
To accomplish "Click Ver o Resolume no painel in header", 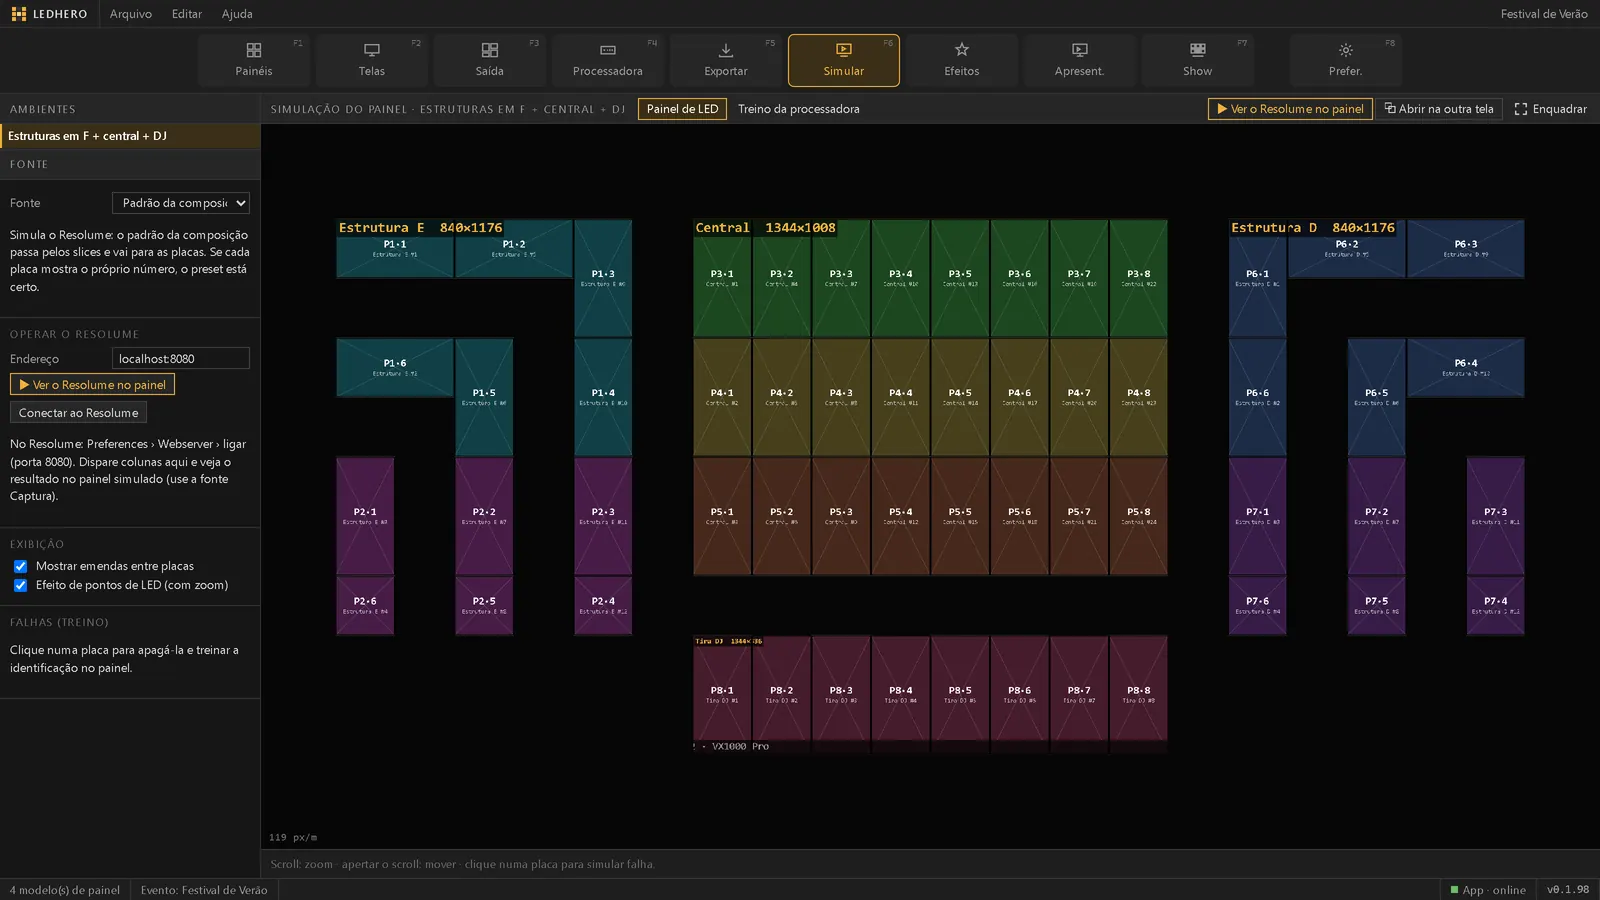I will (1290, 109).
